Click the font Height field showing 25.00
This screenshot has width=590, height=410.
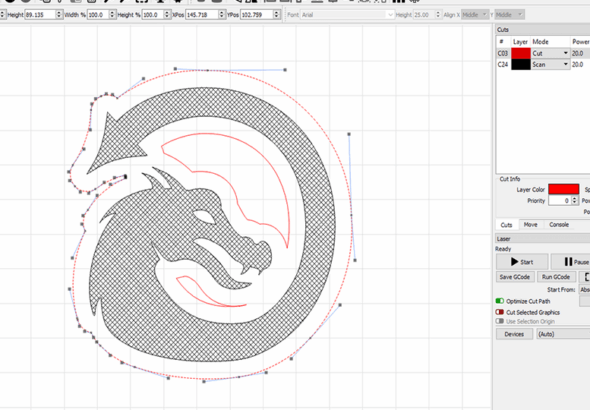point(424,15)
